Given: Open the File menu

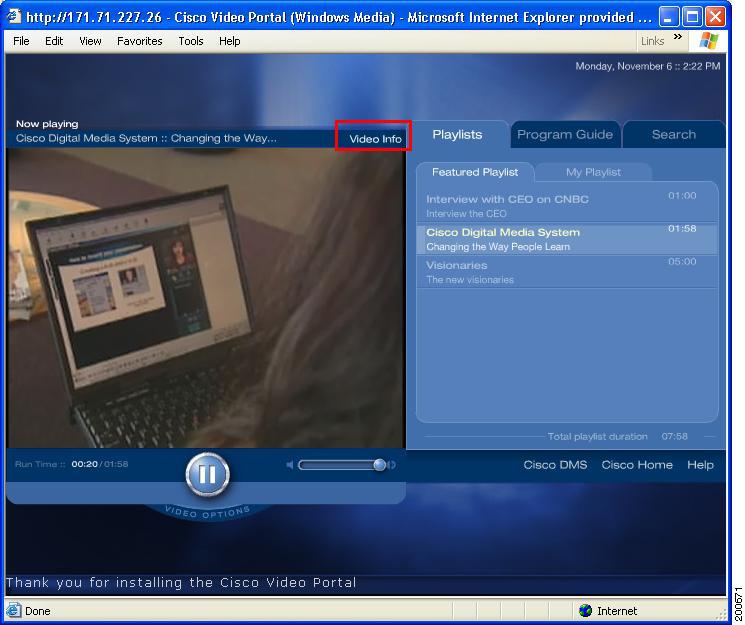Looking at the screenshot, I should [21, 41].
